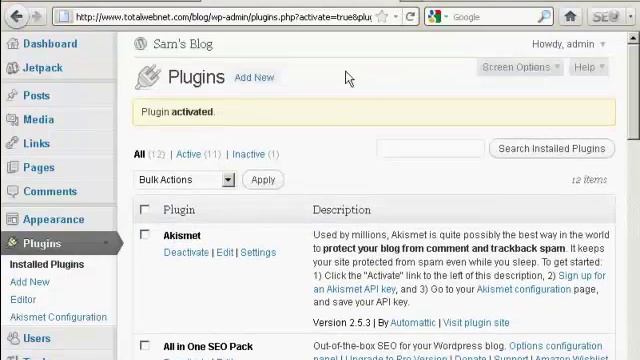Click Visit plugin site for Akismet

[x=476, y=323]
